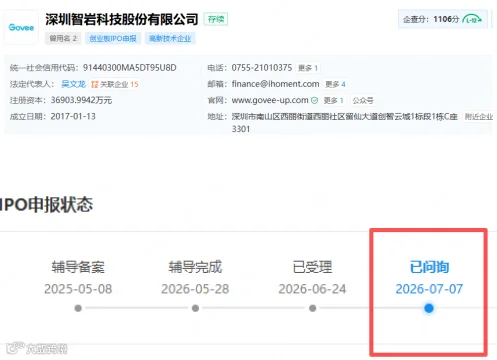This screenshot has height=360, width=497.
Task: Click the blue 已问询 timeline dot
Action: pyautogui.click(x=429, y=308)
